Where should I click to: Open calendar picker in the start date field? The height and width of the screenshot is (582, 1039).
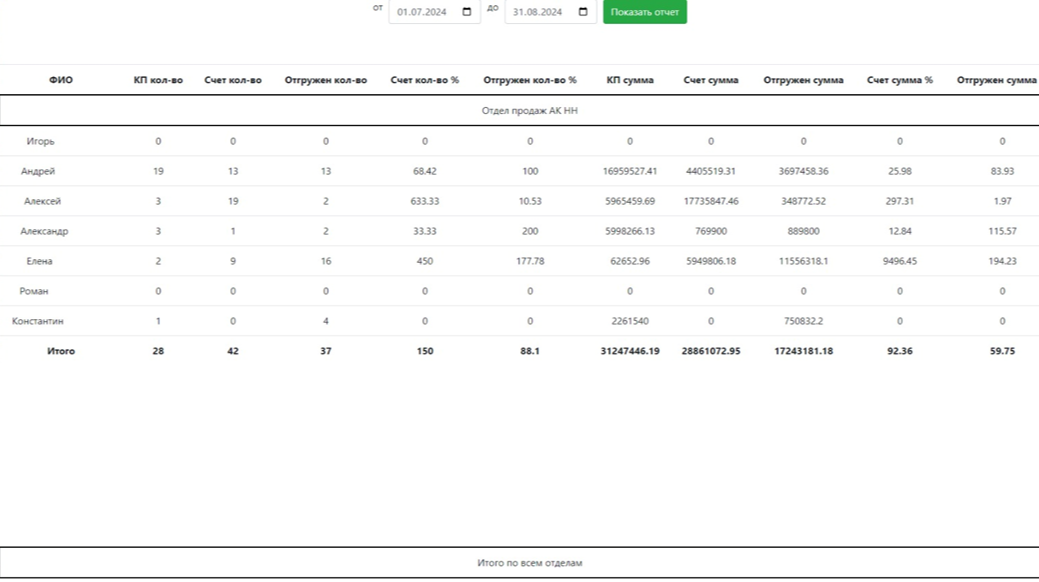pos(467,12)
